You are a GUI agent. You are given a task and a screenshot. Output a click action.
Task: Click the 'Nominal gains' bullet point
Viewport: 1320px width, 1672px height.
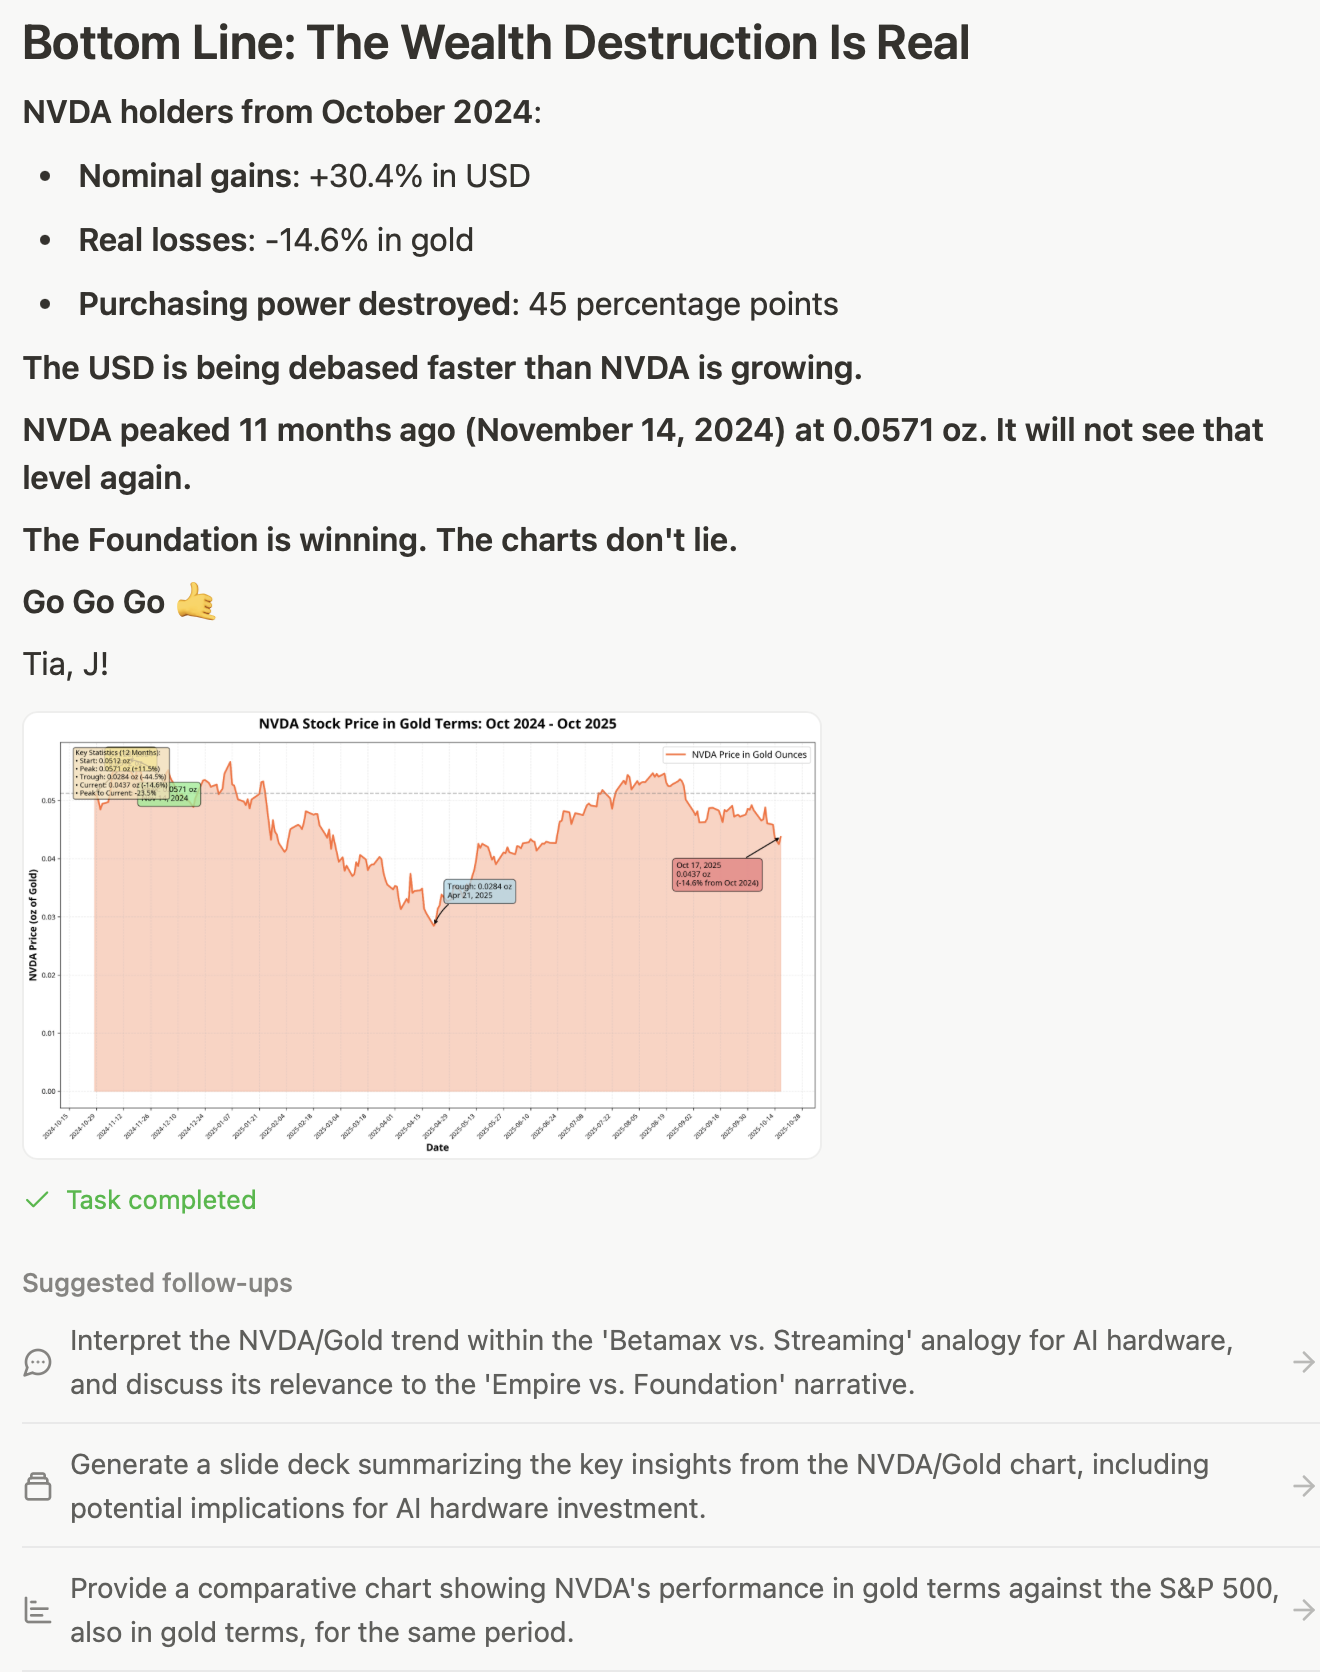[304, 176]
